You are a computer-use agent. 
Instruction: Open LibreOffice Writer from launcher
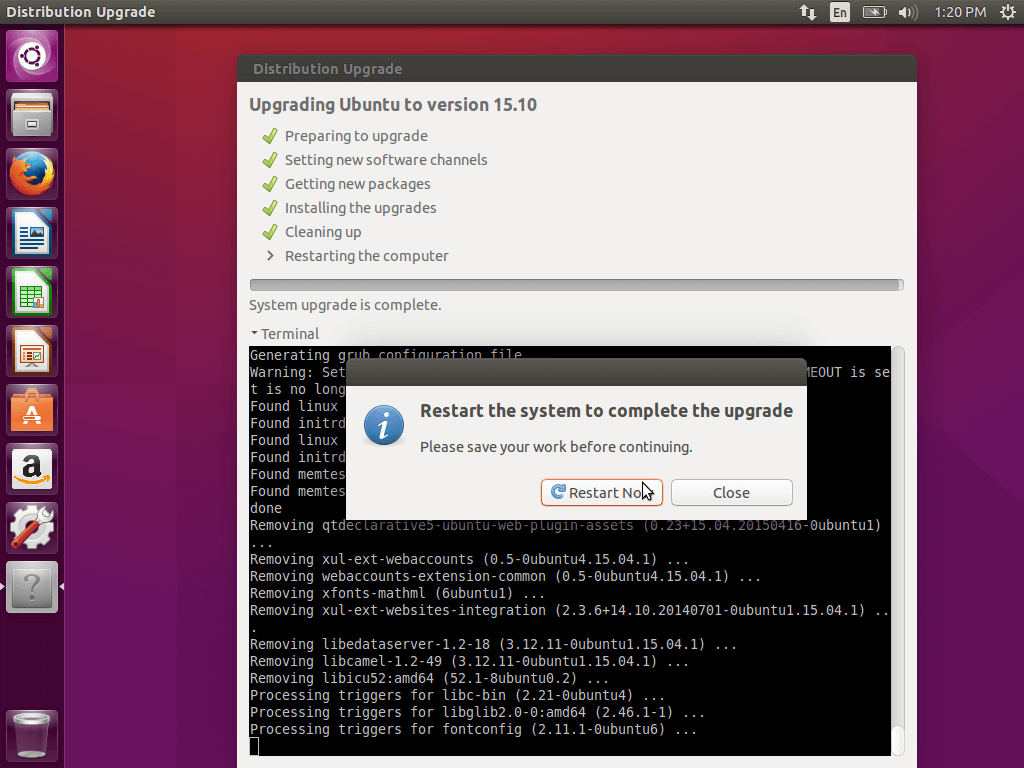pyautogui.click(x=33, y=233)
